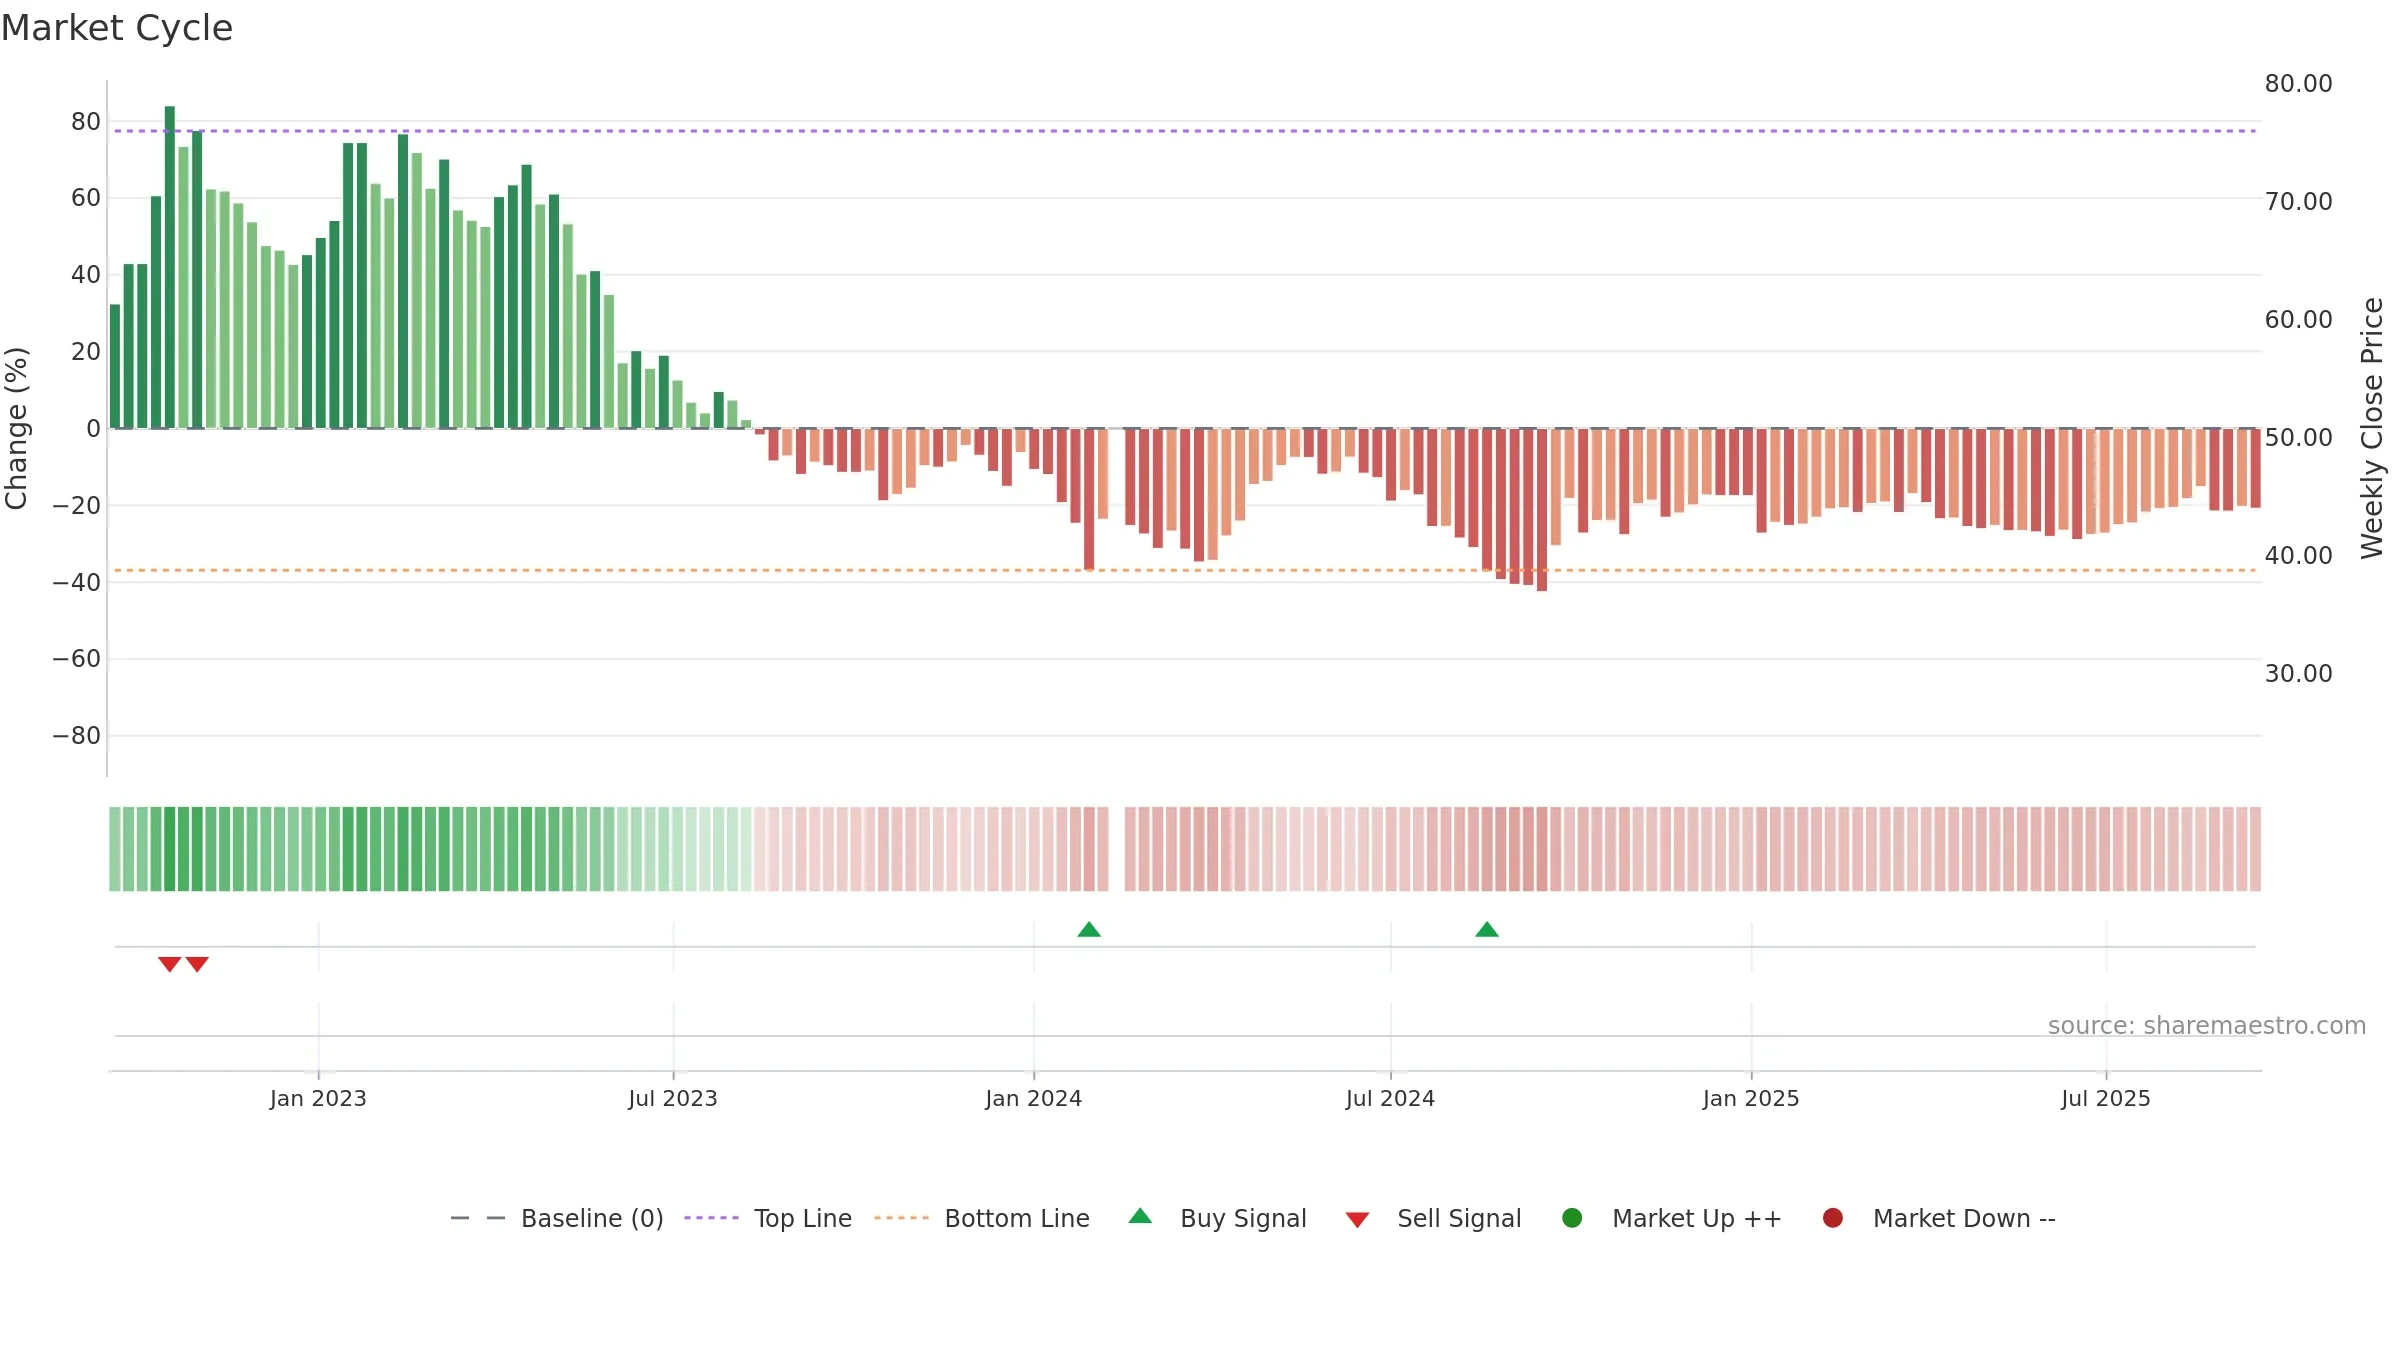This screenshot has height=1350, width=2400.
Task: Click the '40.00' right axis tick
Action: [2298, 556]
